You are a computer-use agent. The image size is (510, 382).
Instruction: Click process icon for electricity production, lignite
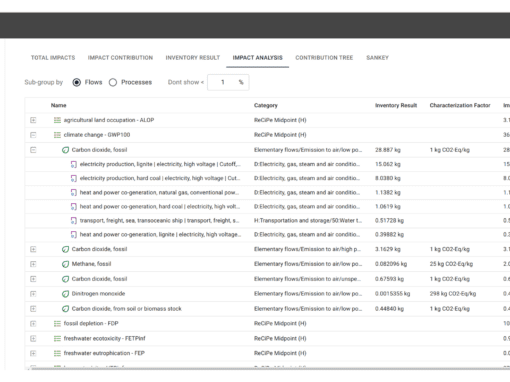tap(74, 164)
